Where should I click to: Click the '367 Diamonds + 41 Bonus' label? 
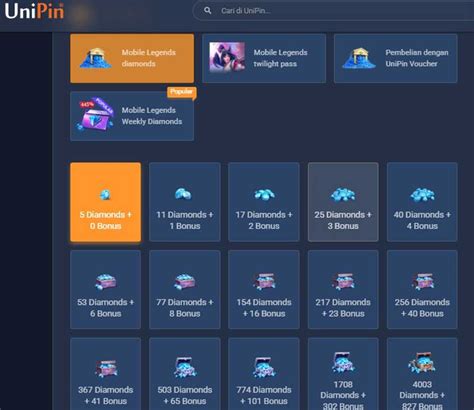[x=105, y=395]
